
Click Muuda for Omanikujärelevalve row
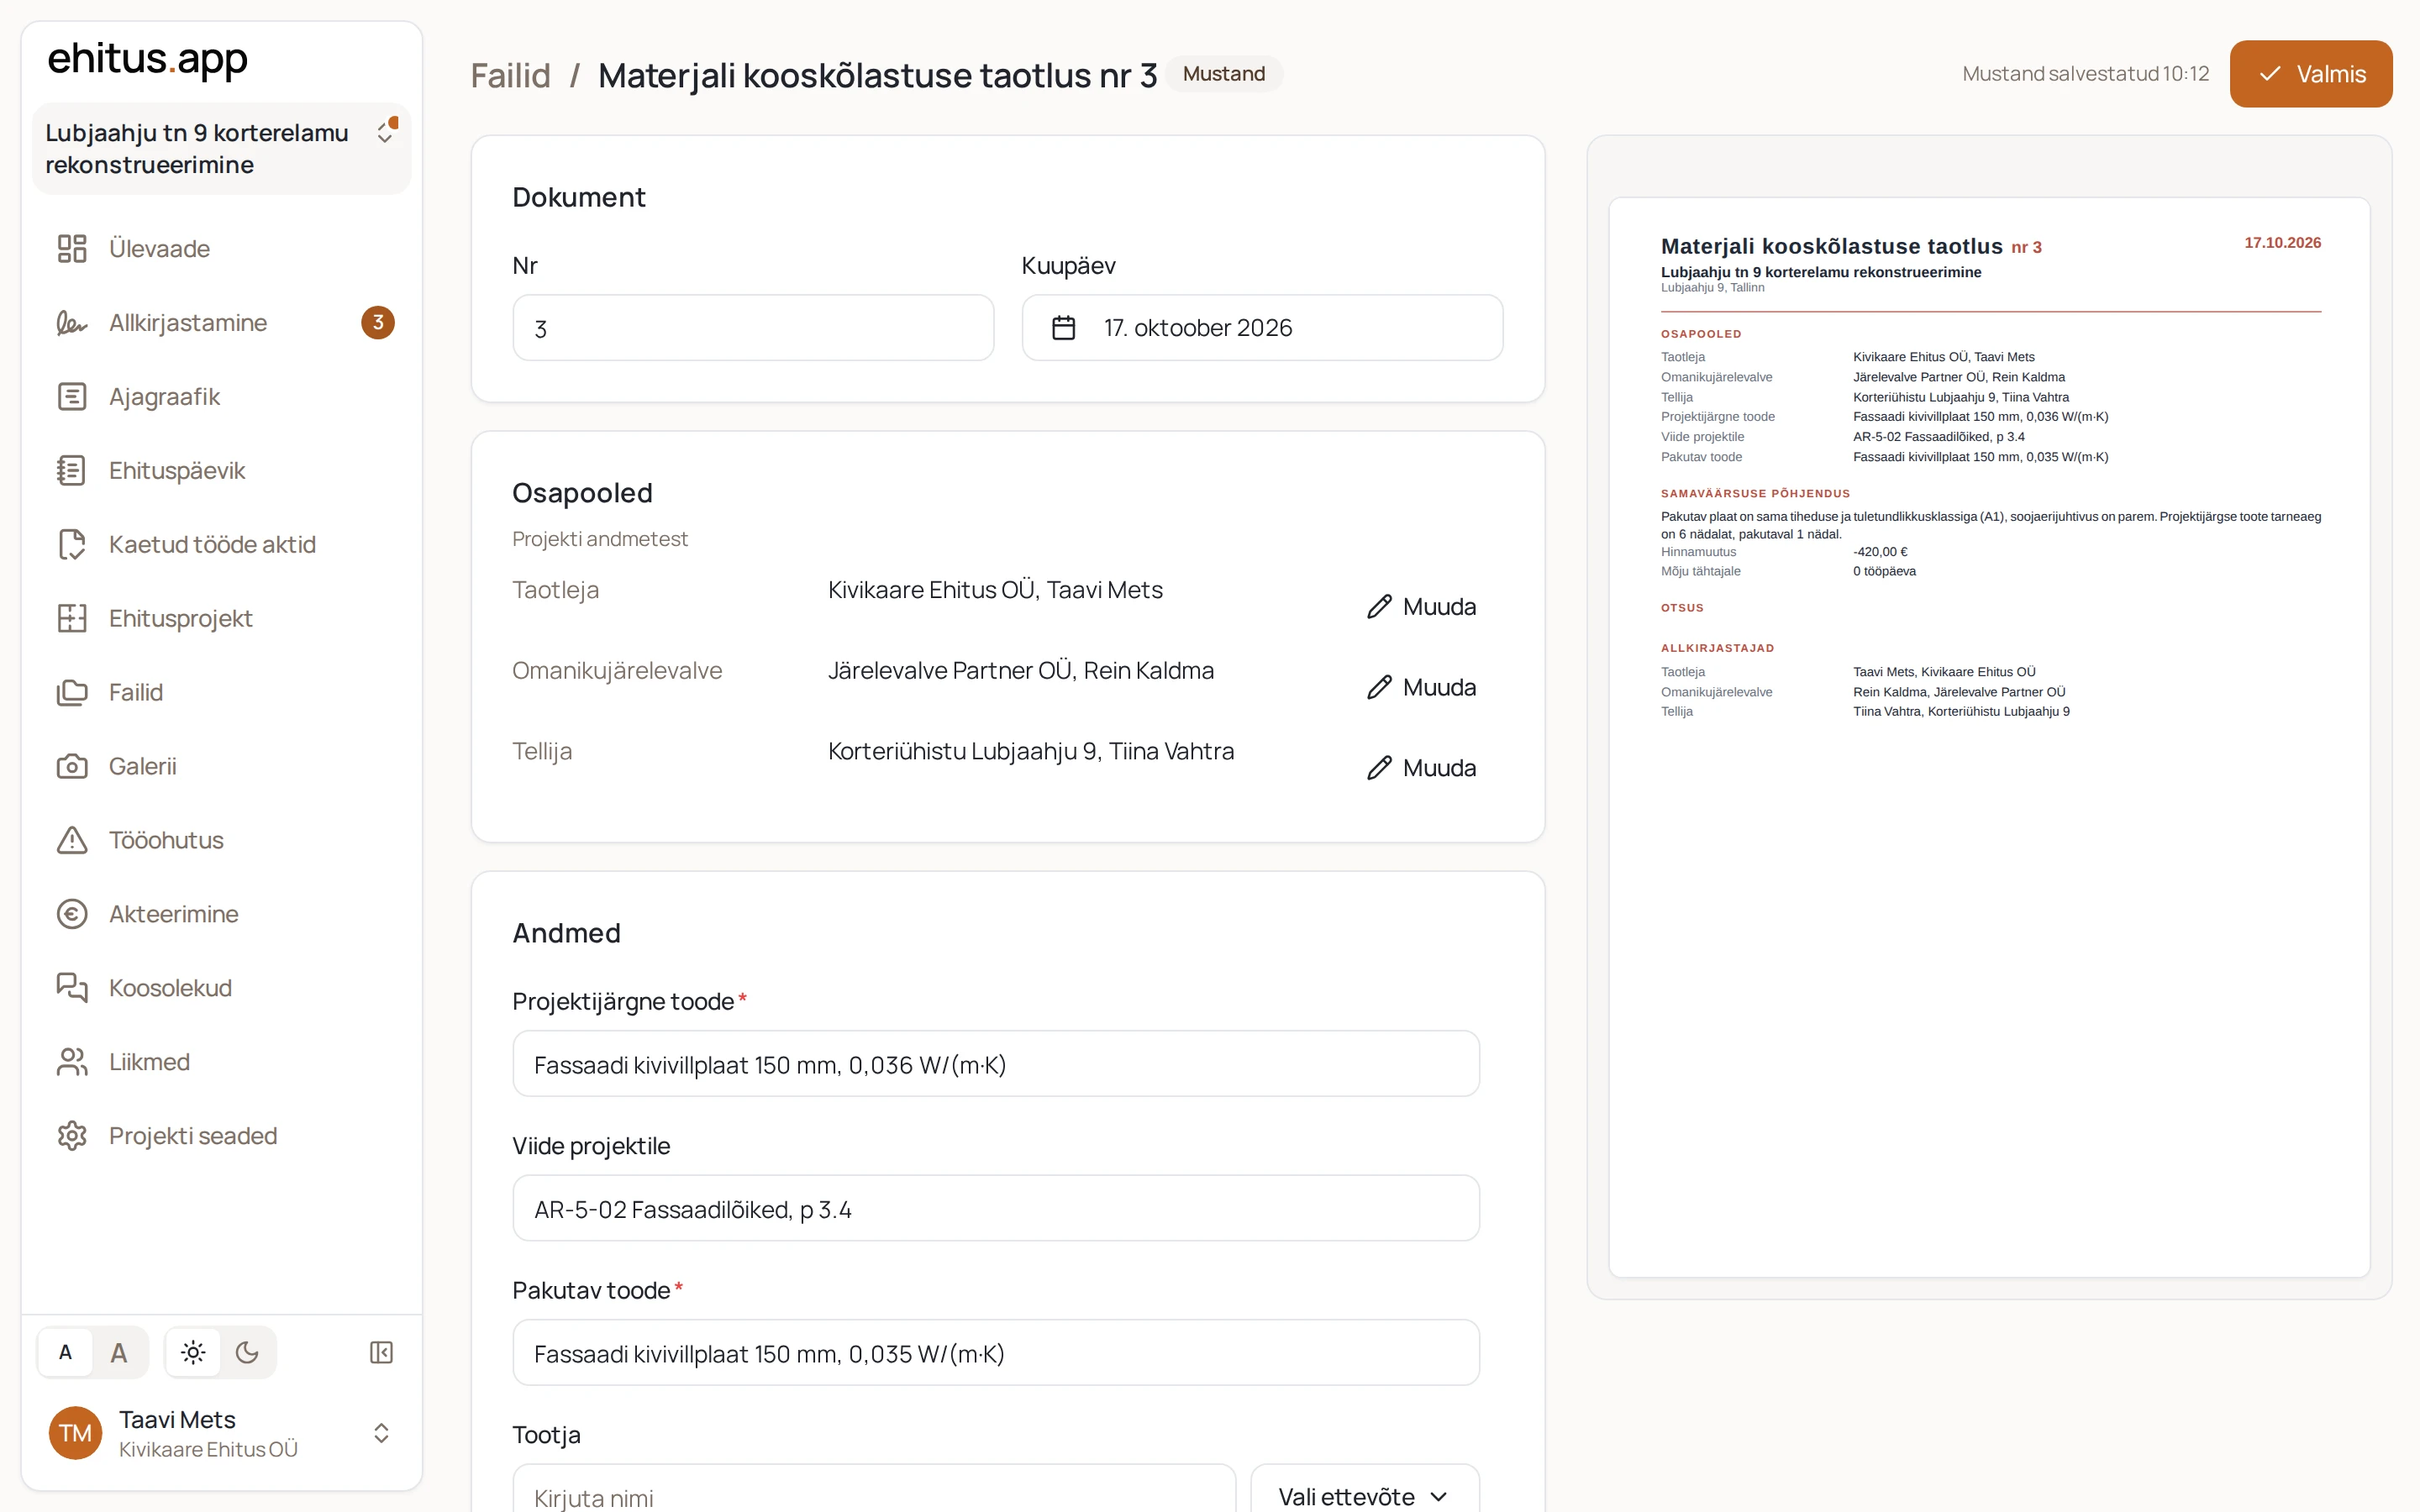(1421, 687)
